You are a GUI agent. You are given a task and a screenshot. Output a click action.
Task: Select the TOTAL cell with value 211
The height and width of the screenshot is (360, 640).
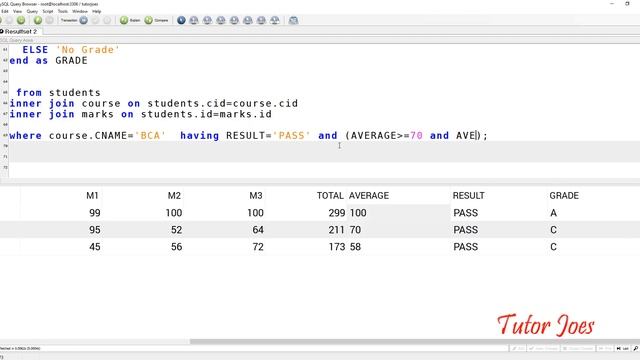coord(337,230)
